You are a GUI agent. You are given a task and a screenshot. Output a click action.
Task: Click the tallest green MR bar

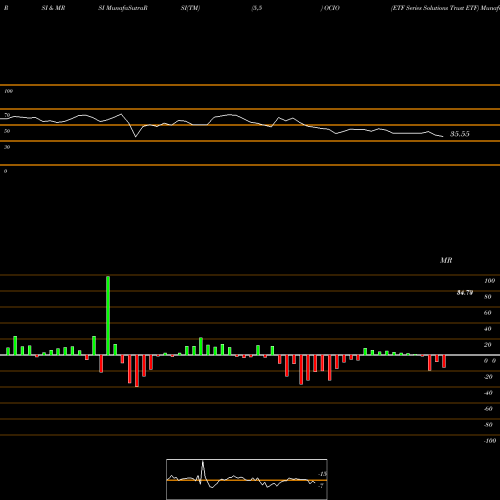pyautogui.click(x=108, y=315)
